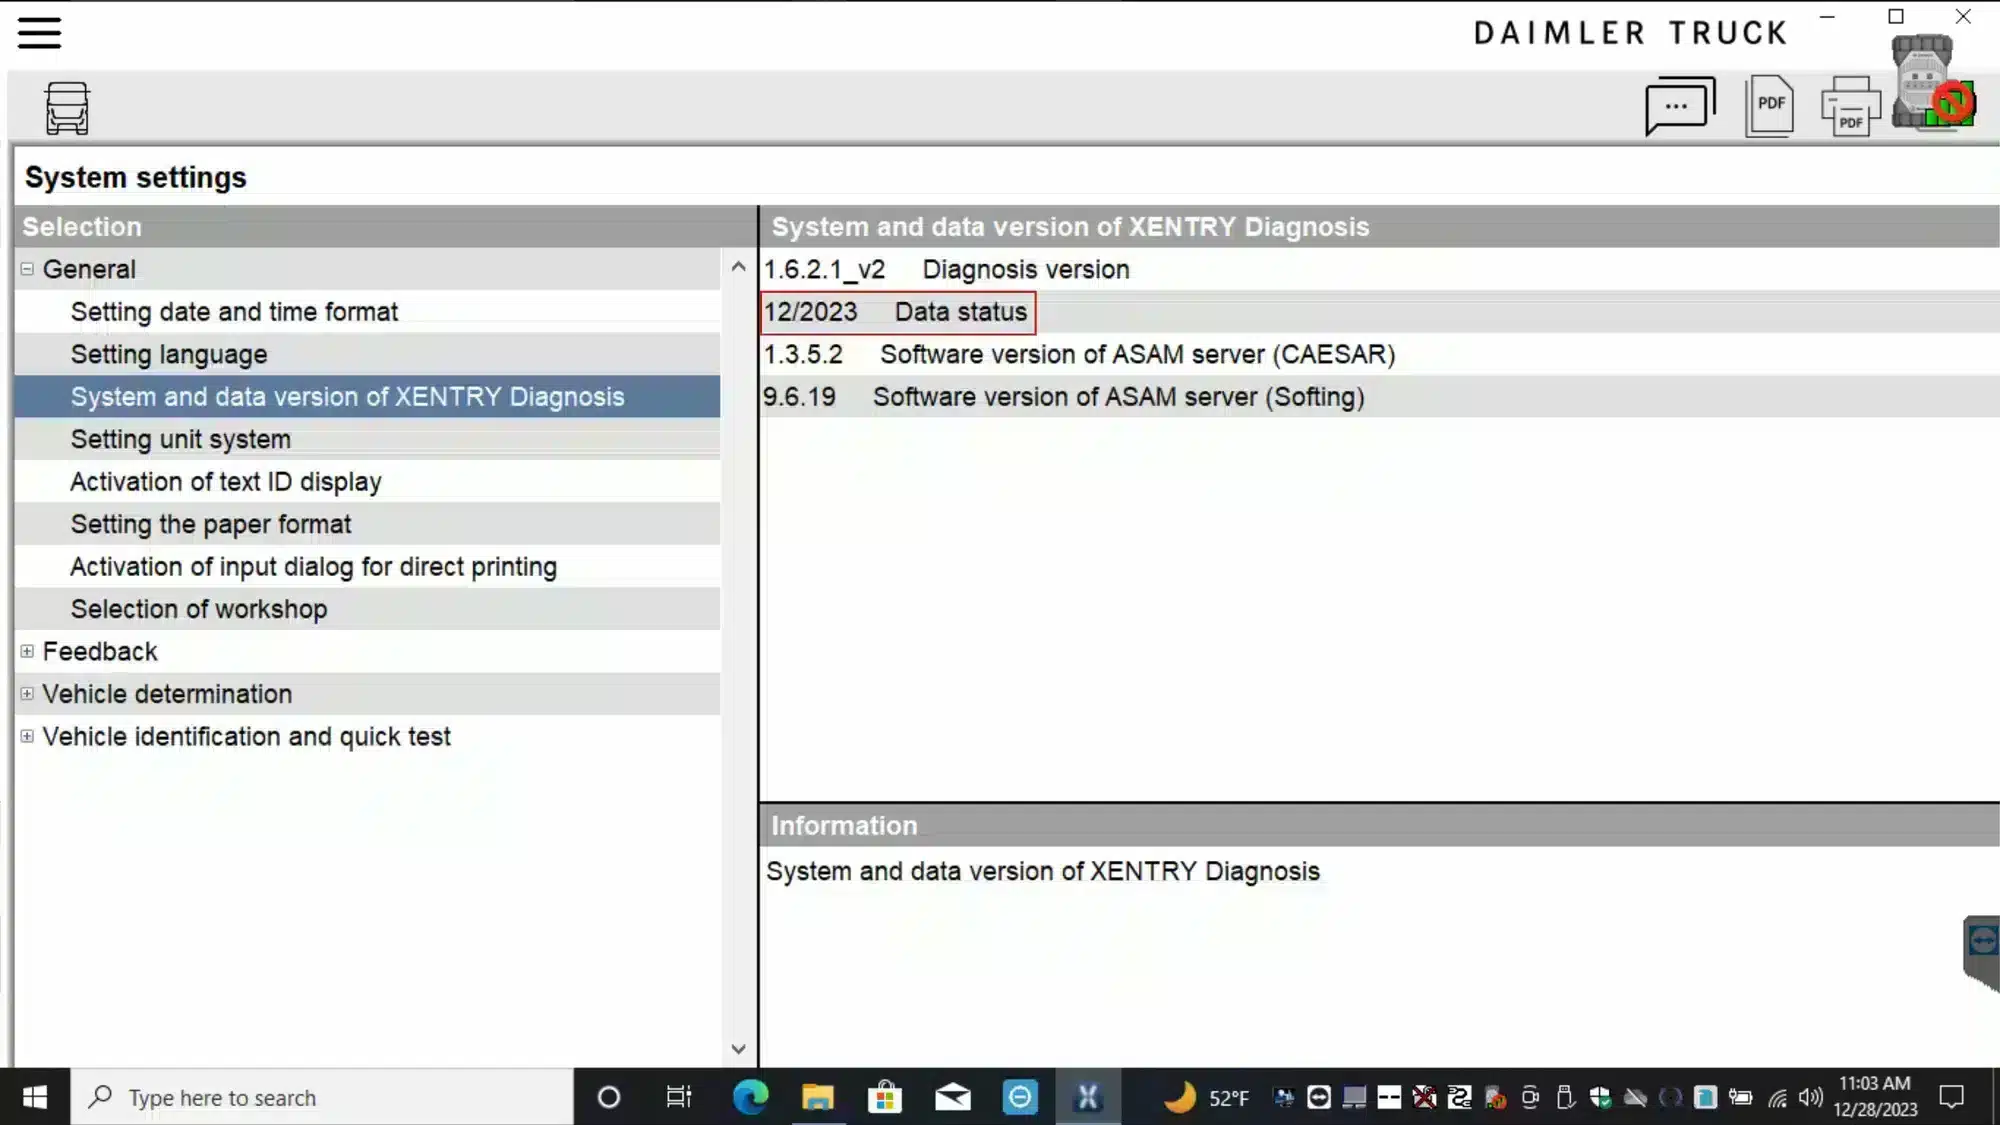Screen dimensions: 2000x1125
Task: Open the notification center icon
Action: point(1951,1097)
